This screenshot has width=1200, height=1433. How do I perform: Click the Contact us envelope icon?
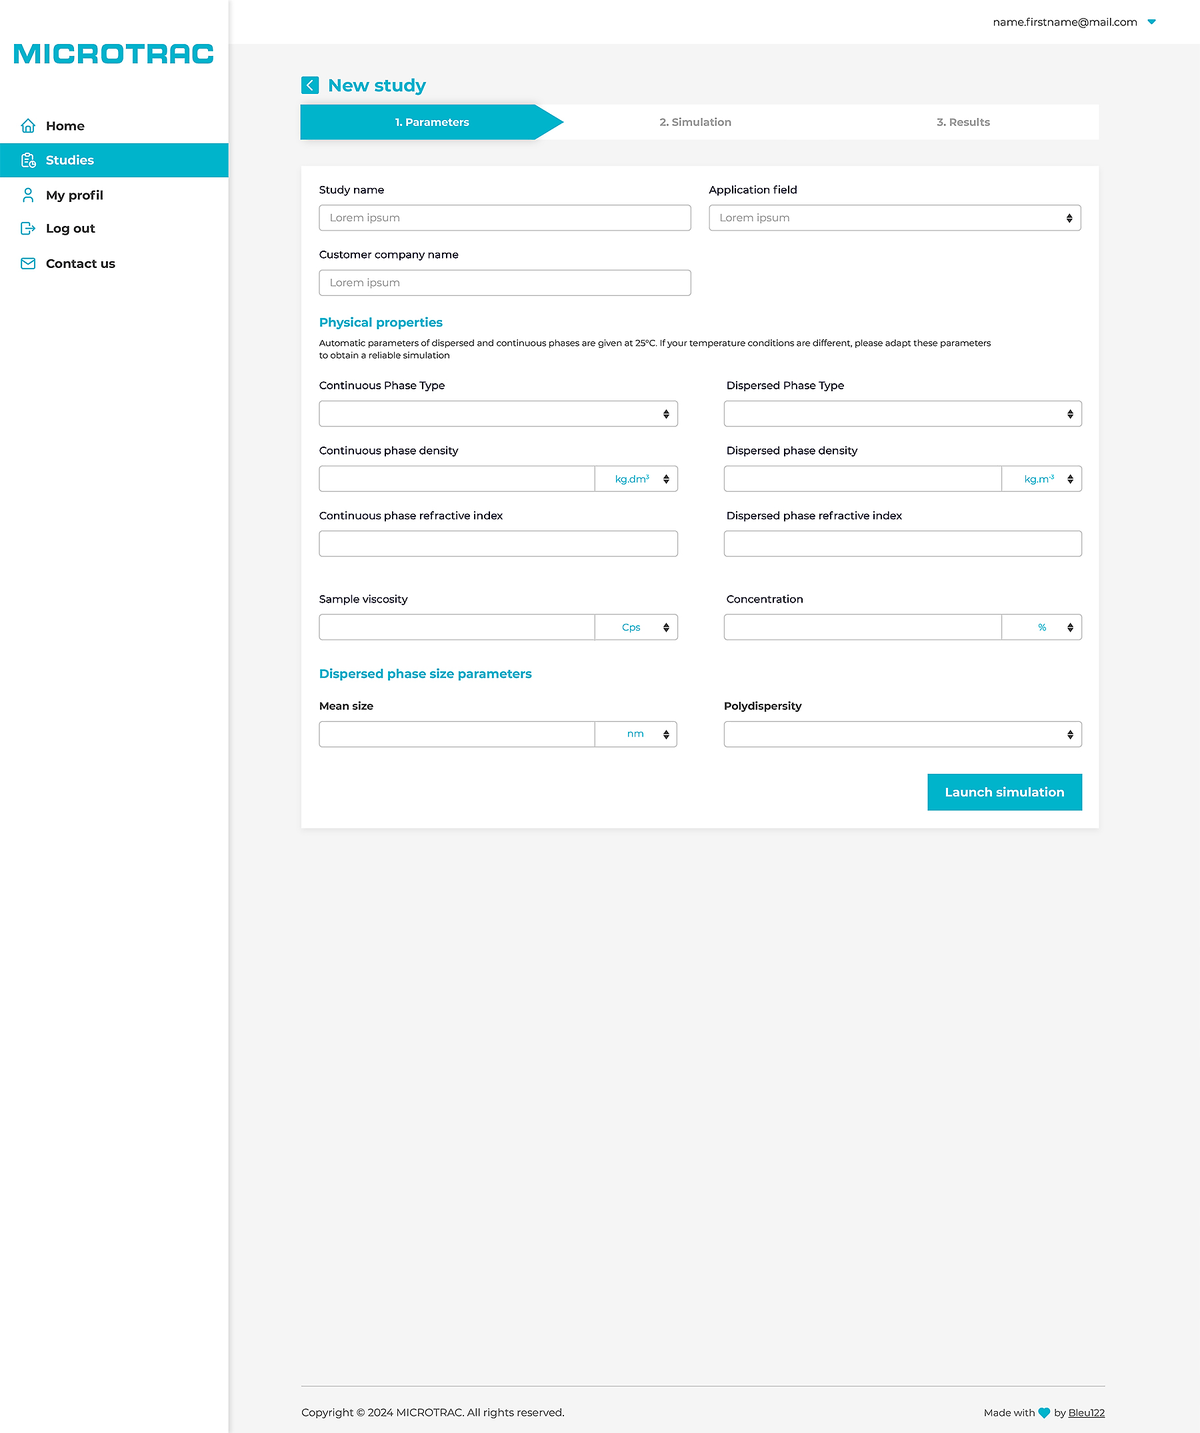pos(28,264)
